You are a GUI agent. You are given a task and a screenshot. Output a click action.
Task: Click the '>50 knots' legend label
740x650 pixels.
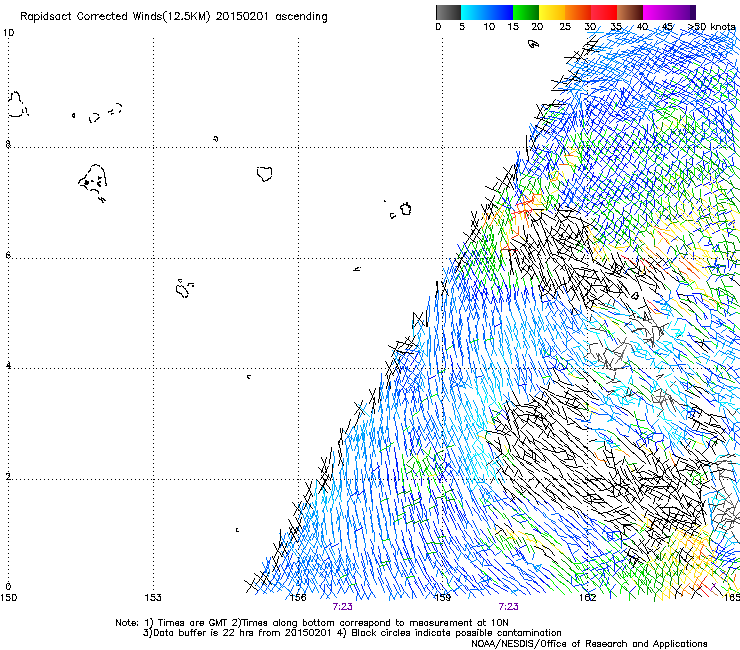pyautogui.click(x=711, y=27)
